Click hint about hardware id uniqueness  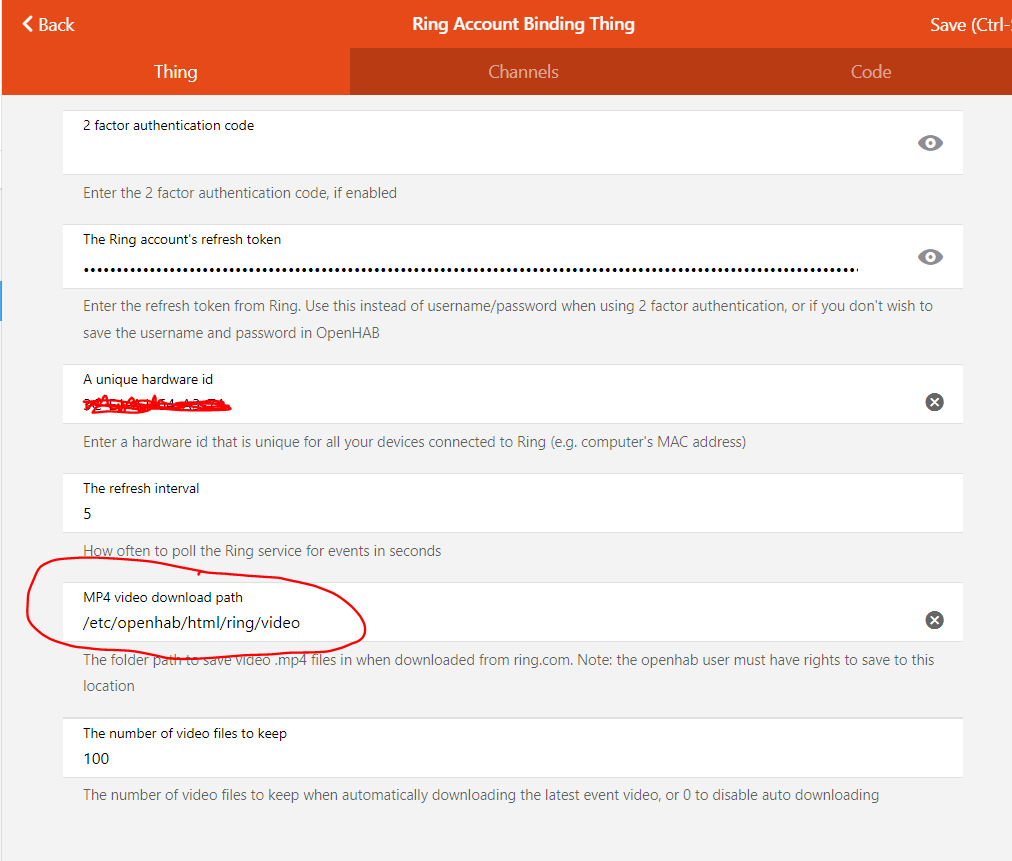click(x=414, y=442)
